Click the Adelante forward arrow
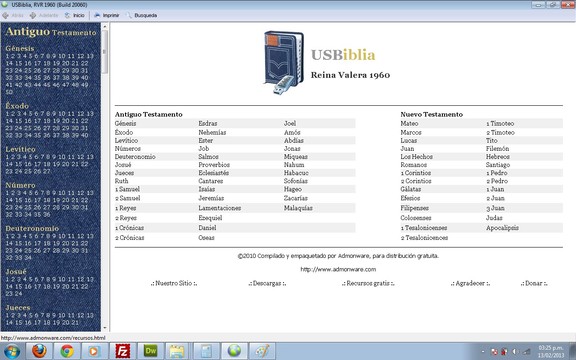 click(33, 15)
